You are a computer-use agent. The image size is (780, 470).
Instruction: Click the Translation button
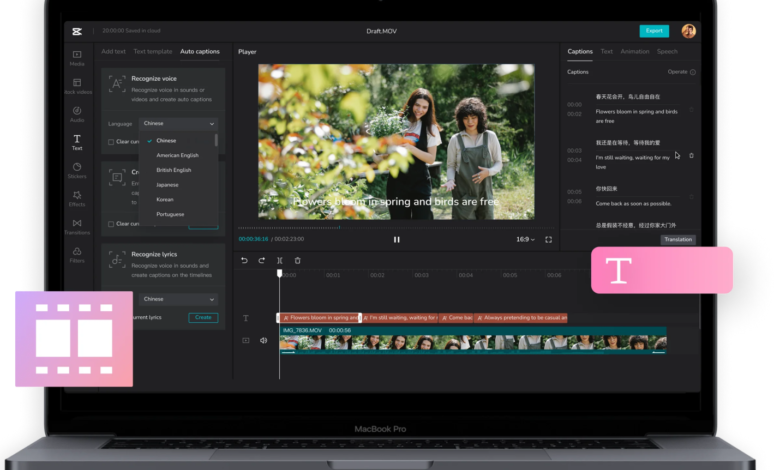(x=678, y=239)
